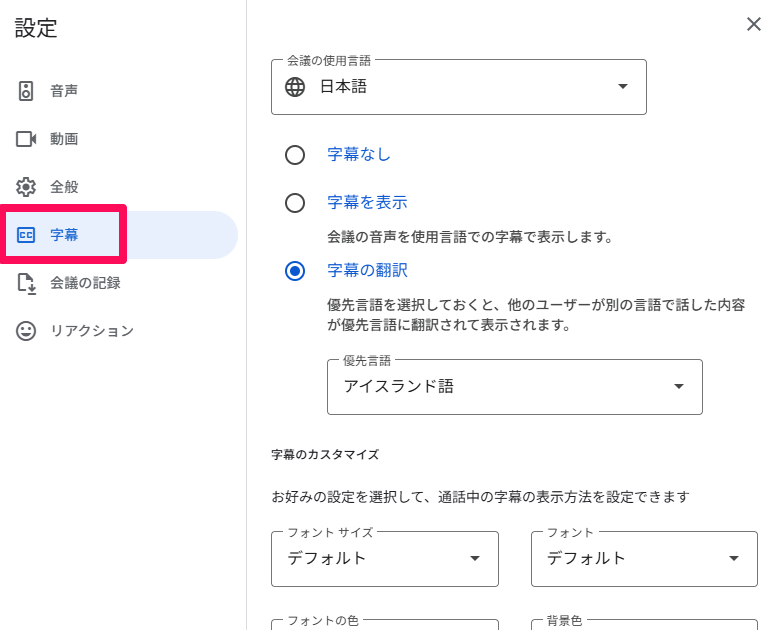779x630 pixels.
Task: Click the 字幕を表示 label text
Action: click(x=367, y=202)
